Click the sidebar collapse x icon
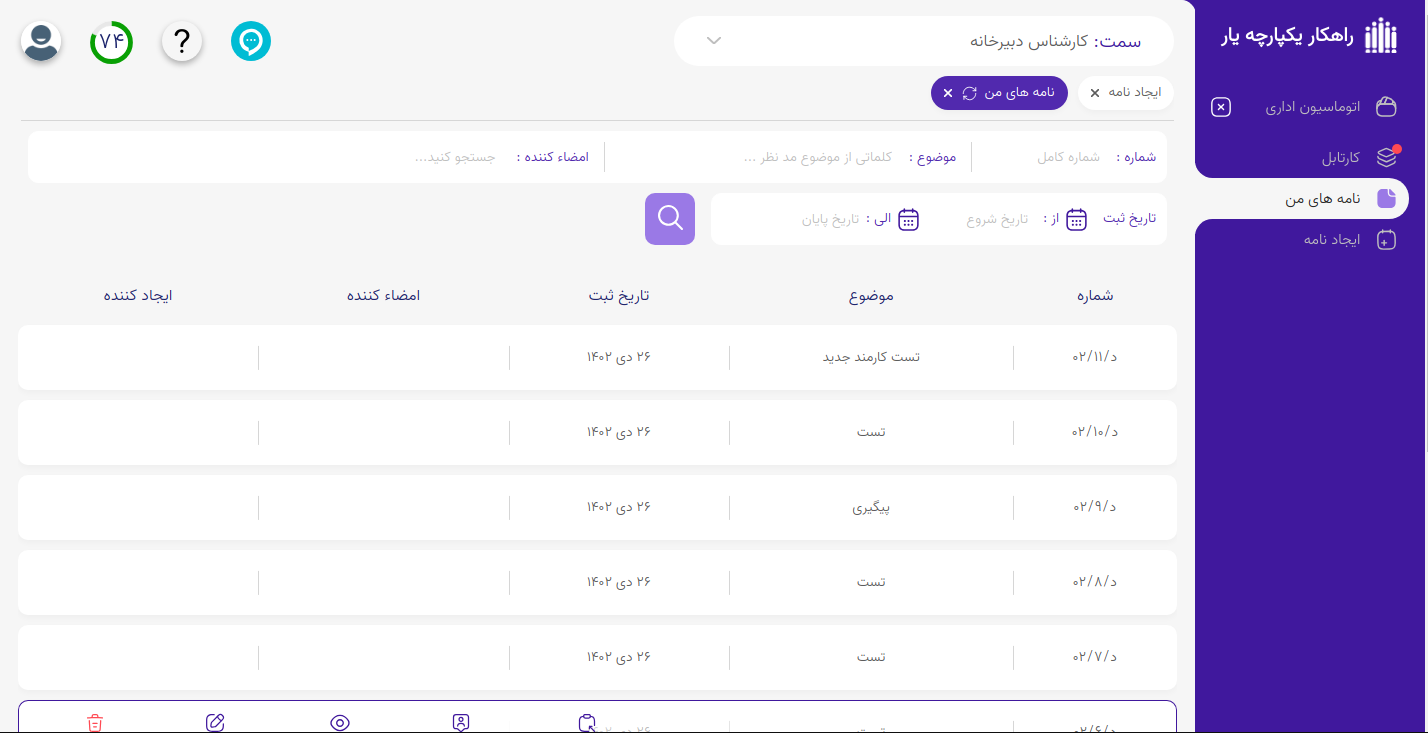 1220,107
